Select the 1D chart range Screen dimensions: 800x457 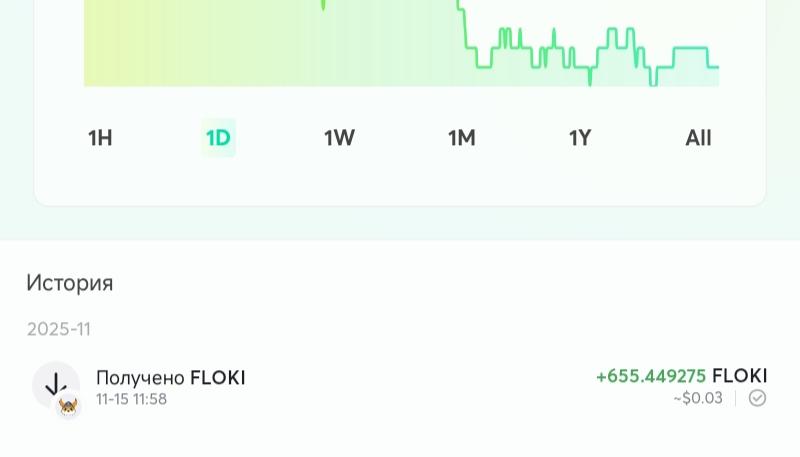tap(218, 138)
